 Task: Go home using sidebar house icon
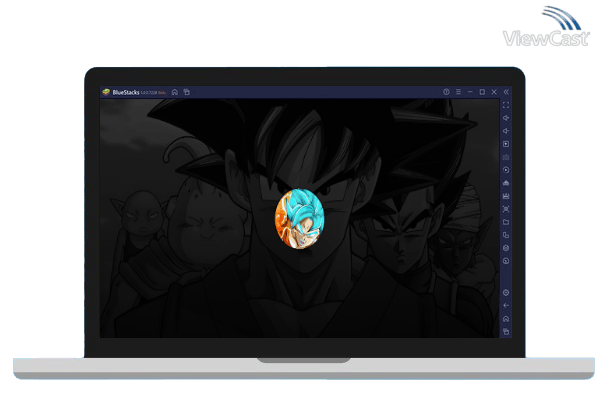coord(506,319)
